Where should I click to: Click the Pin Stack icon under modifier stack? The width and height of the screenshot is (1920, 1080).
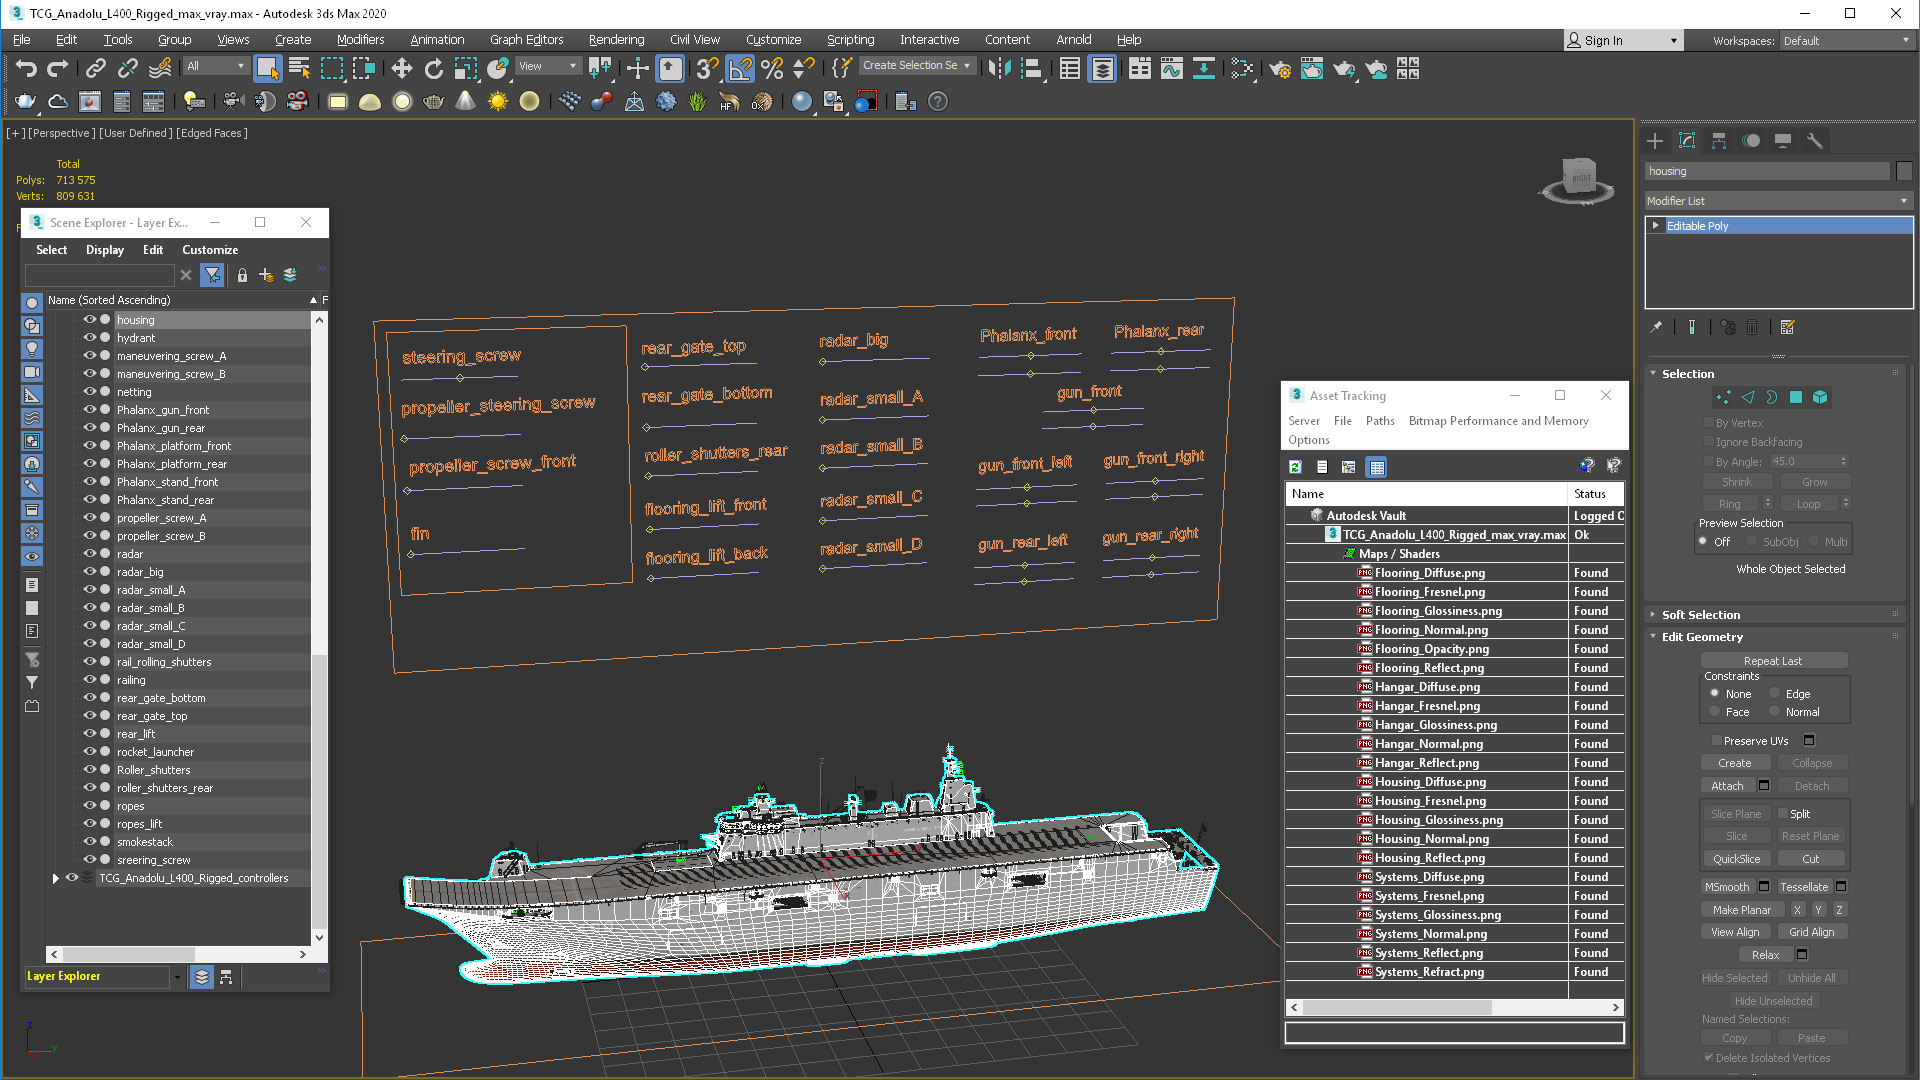1656,327
